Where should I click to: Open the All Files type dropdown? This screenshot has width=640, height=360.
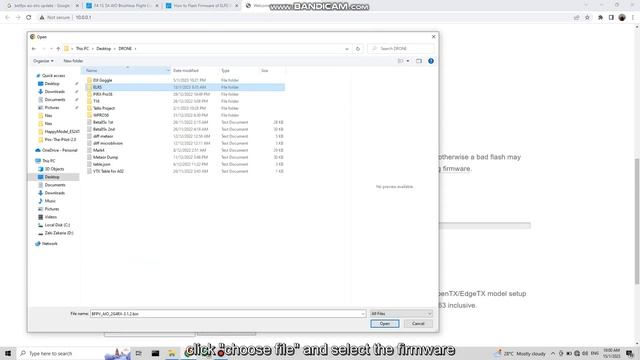coord(401,313)
